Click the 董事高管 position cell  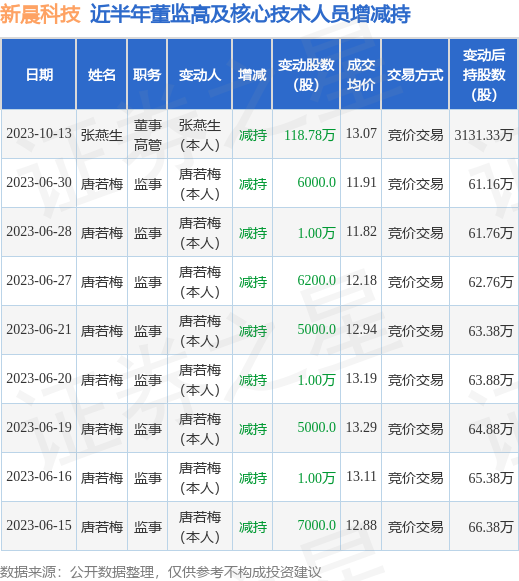pos(147,135)
